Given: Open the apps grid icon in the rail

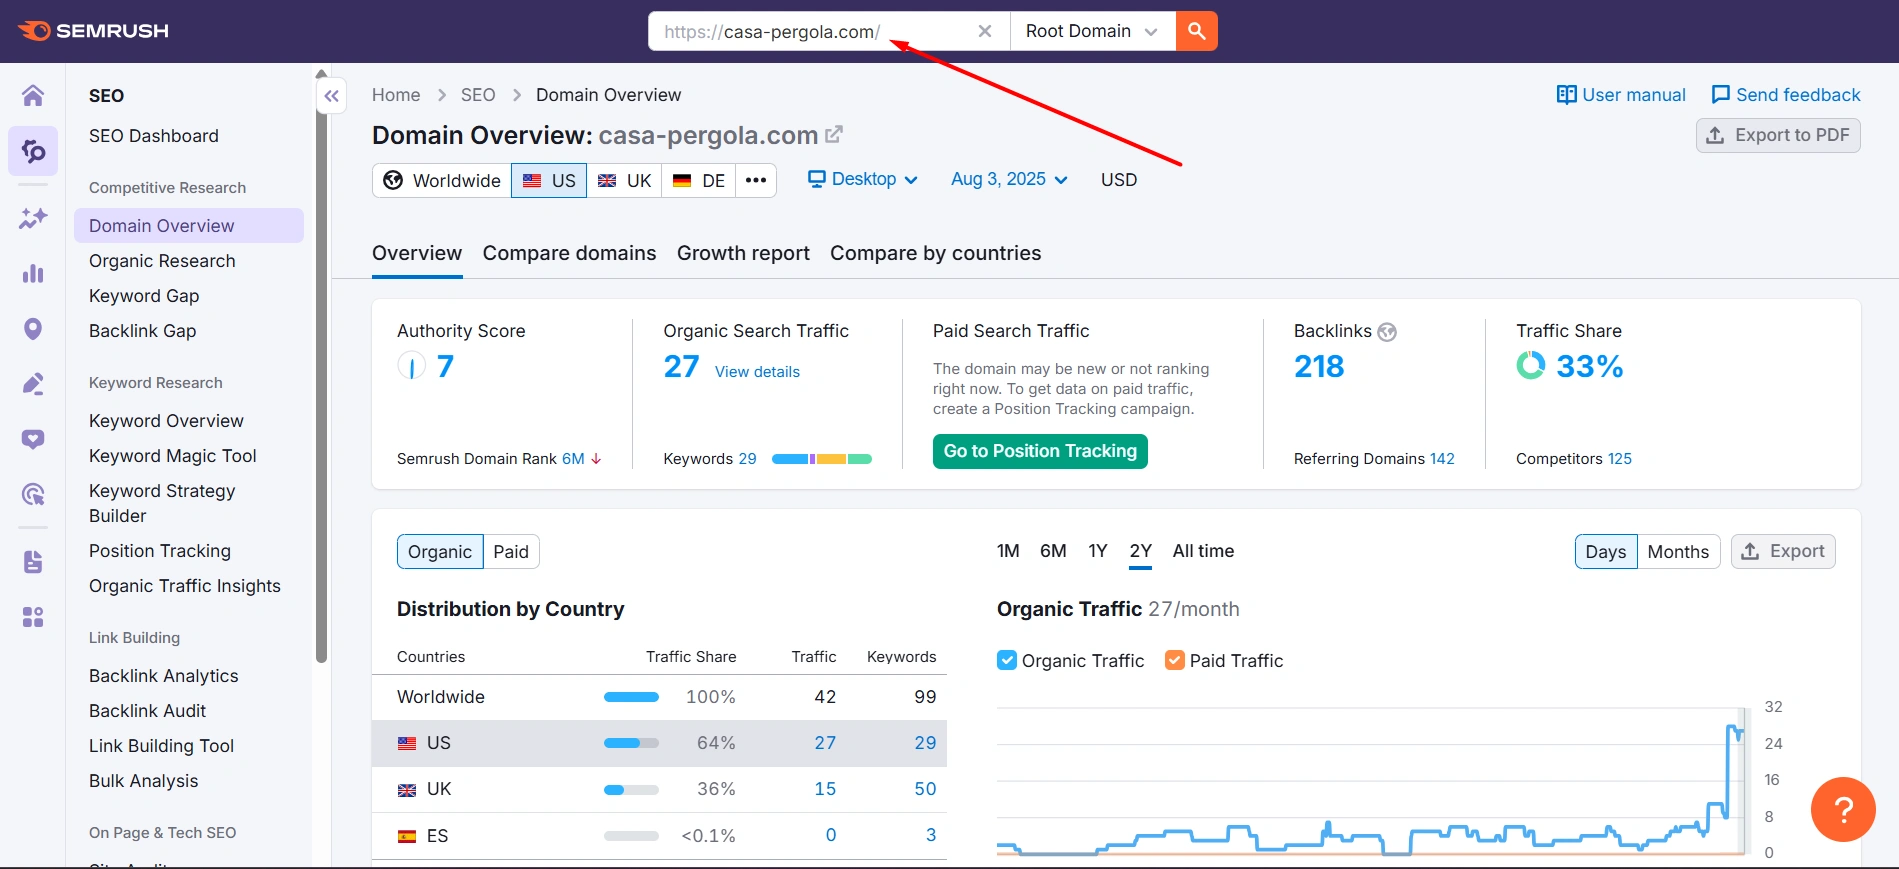Looking at the screenshot, I should [33, 617].
